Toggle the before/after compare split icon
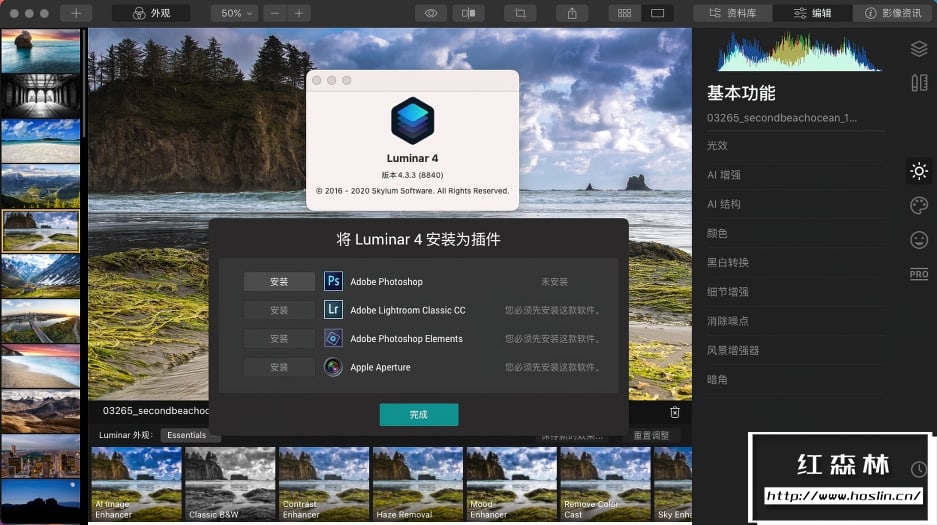 click(x=468, y=13)
